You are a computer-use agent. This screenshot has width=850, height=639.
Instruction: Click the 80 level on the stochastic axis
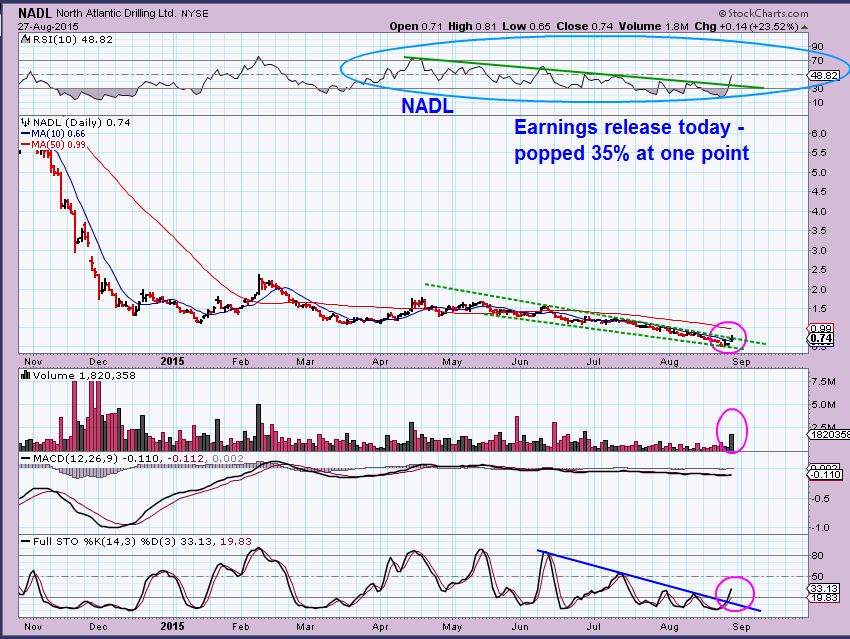tap(817, 556)
